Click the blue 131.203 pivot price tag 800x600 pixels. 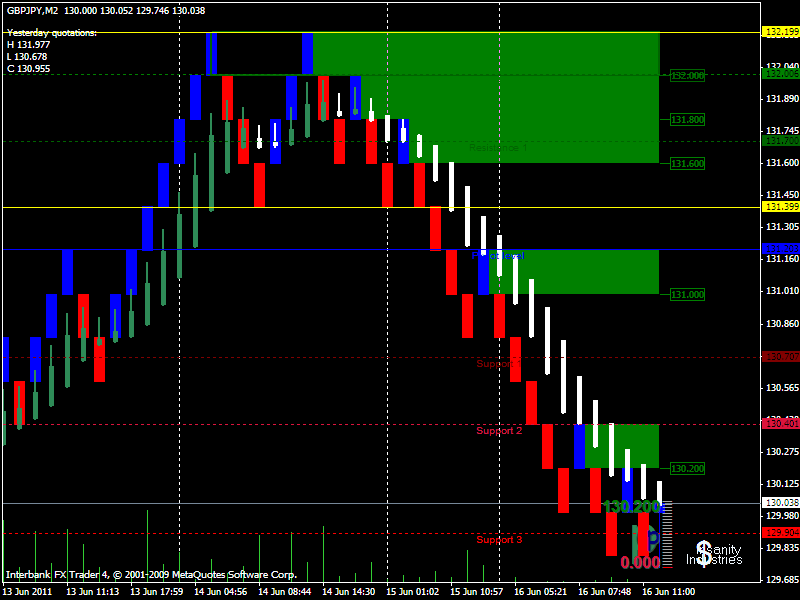coord(781,249)
